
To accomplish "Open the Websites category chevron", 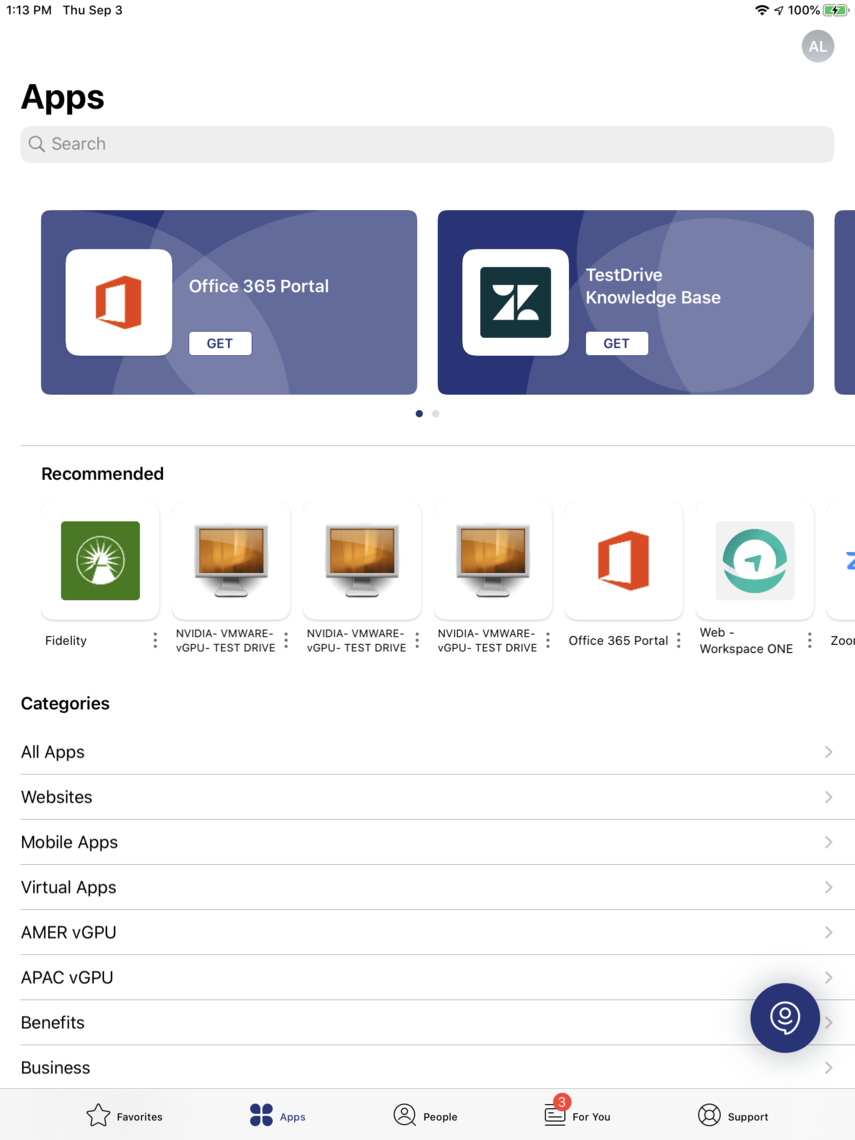I will 828,797.
